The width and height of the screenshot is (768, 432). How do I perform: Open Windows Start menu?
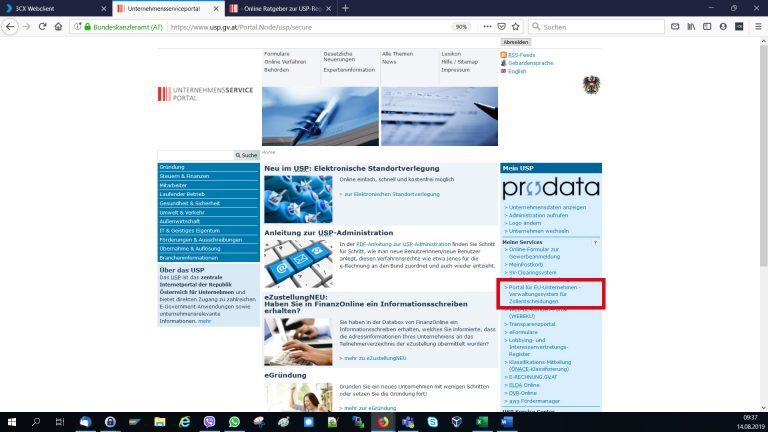(12, 422)
